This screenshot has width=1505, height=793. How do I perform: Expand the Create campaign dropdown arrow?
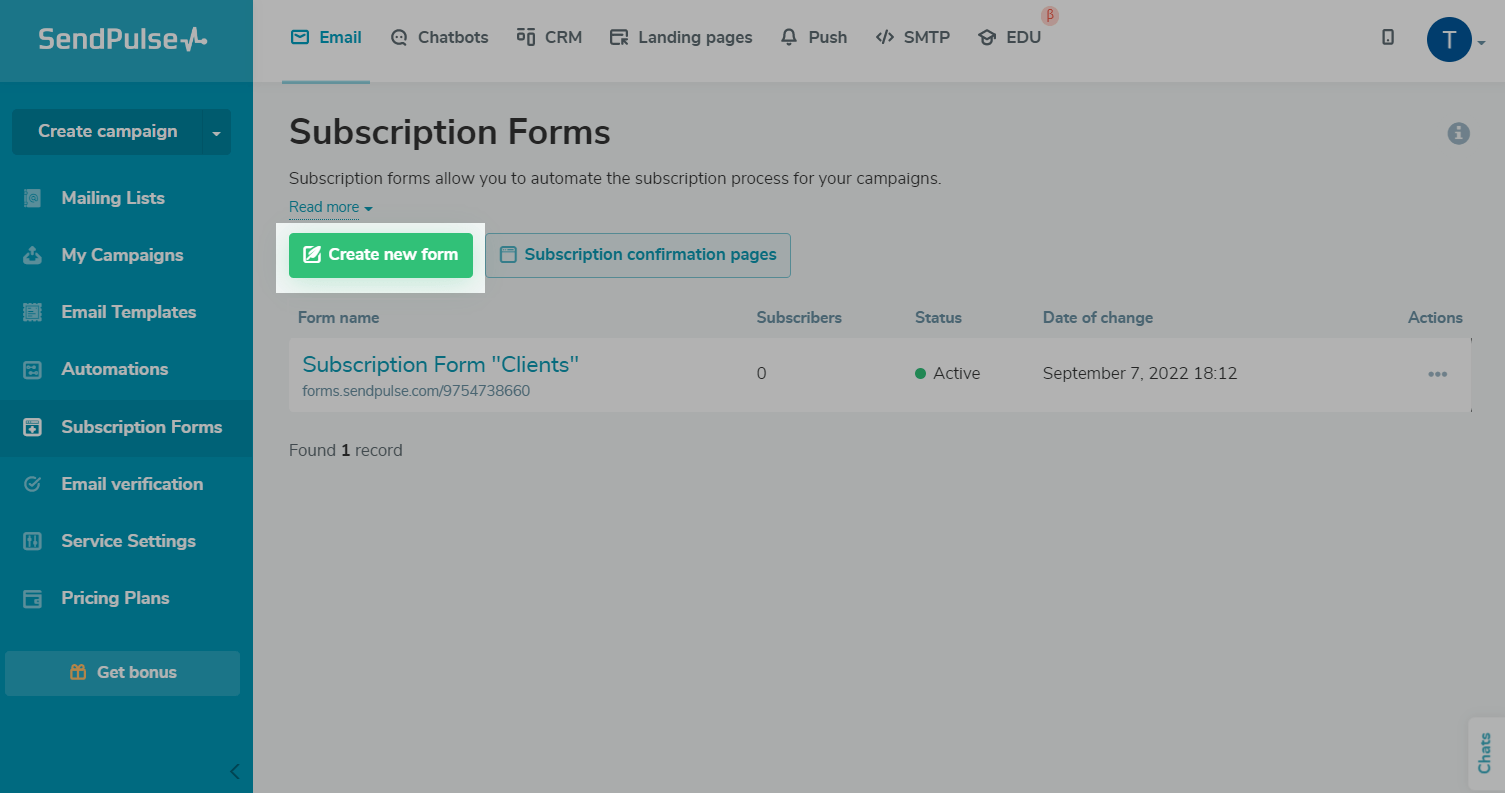[216, 133]
